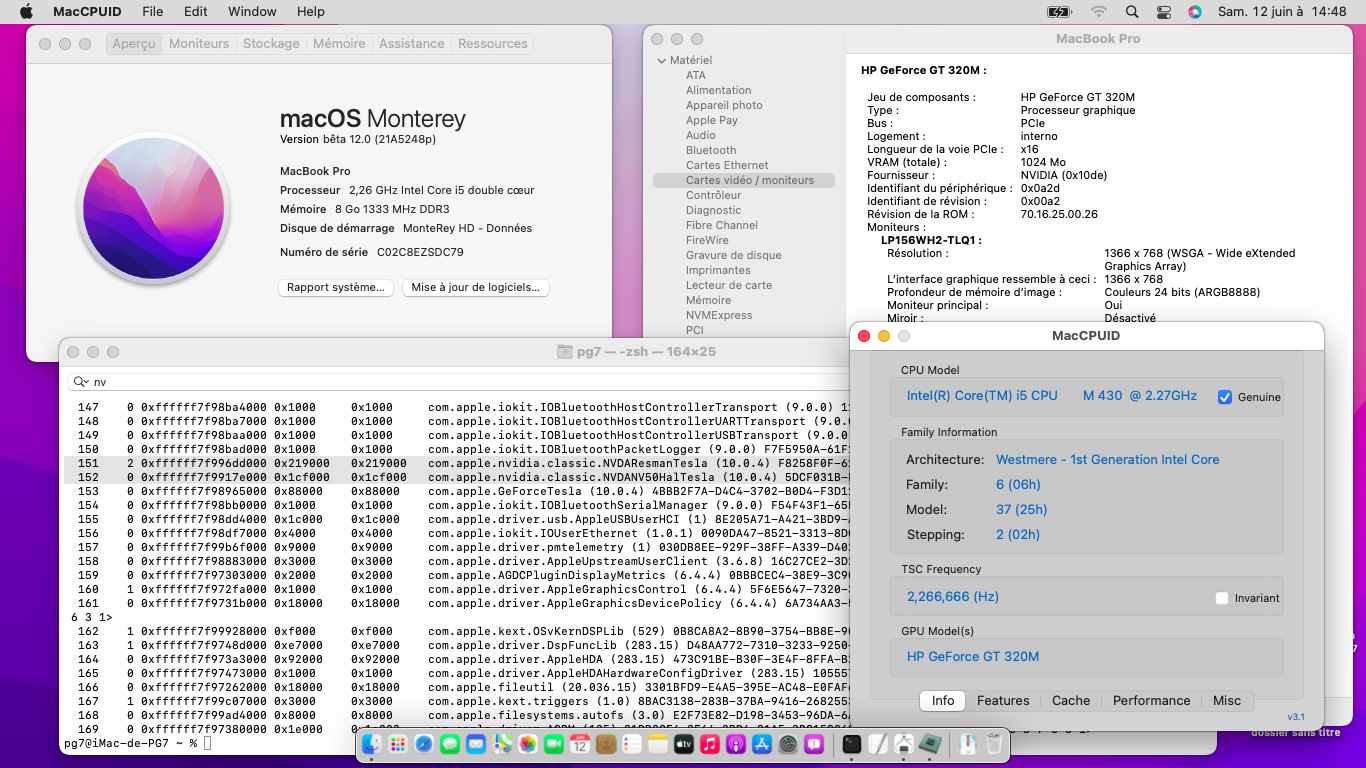Toggle the Genuine checkbox in MacCPUID
Image resolution: width=1366 pixels, height=768 pixels.
pos(1225,397)
